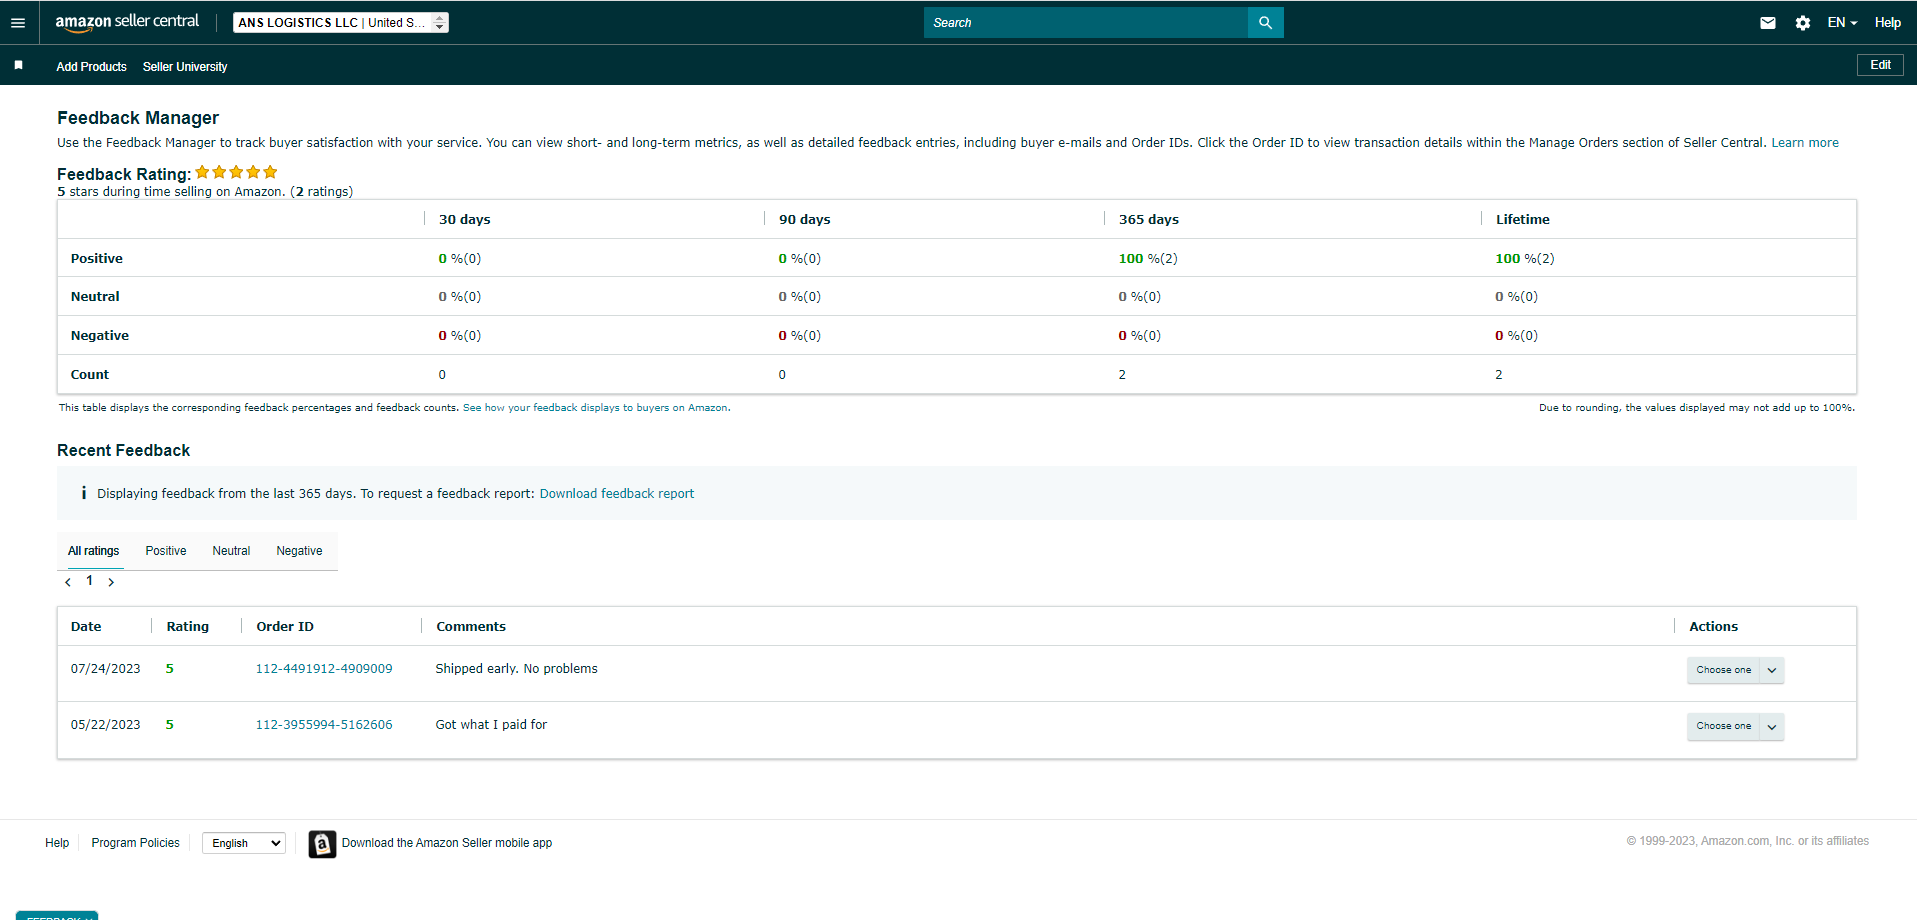
Task: Click the 90 days column header
Action: 805,220
